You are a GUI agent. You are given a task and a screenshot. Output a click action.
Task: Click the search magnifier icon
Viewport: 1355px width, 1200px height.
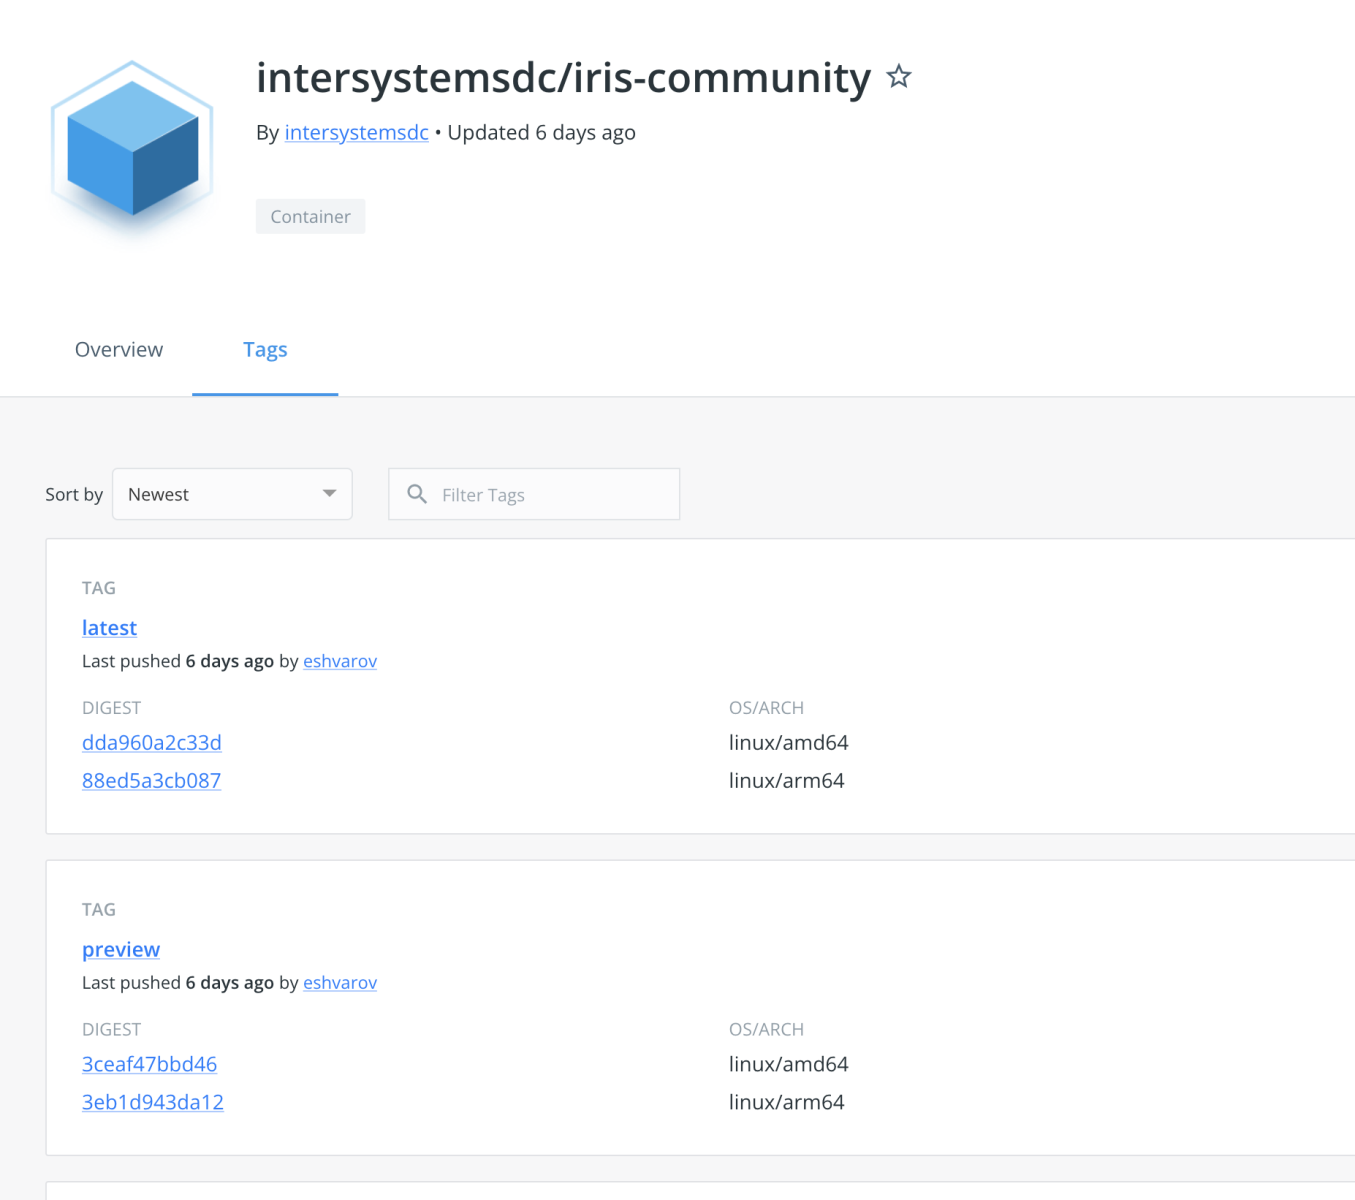(417, 494)
